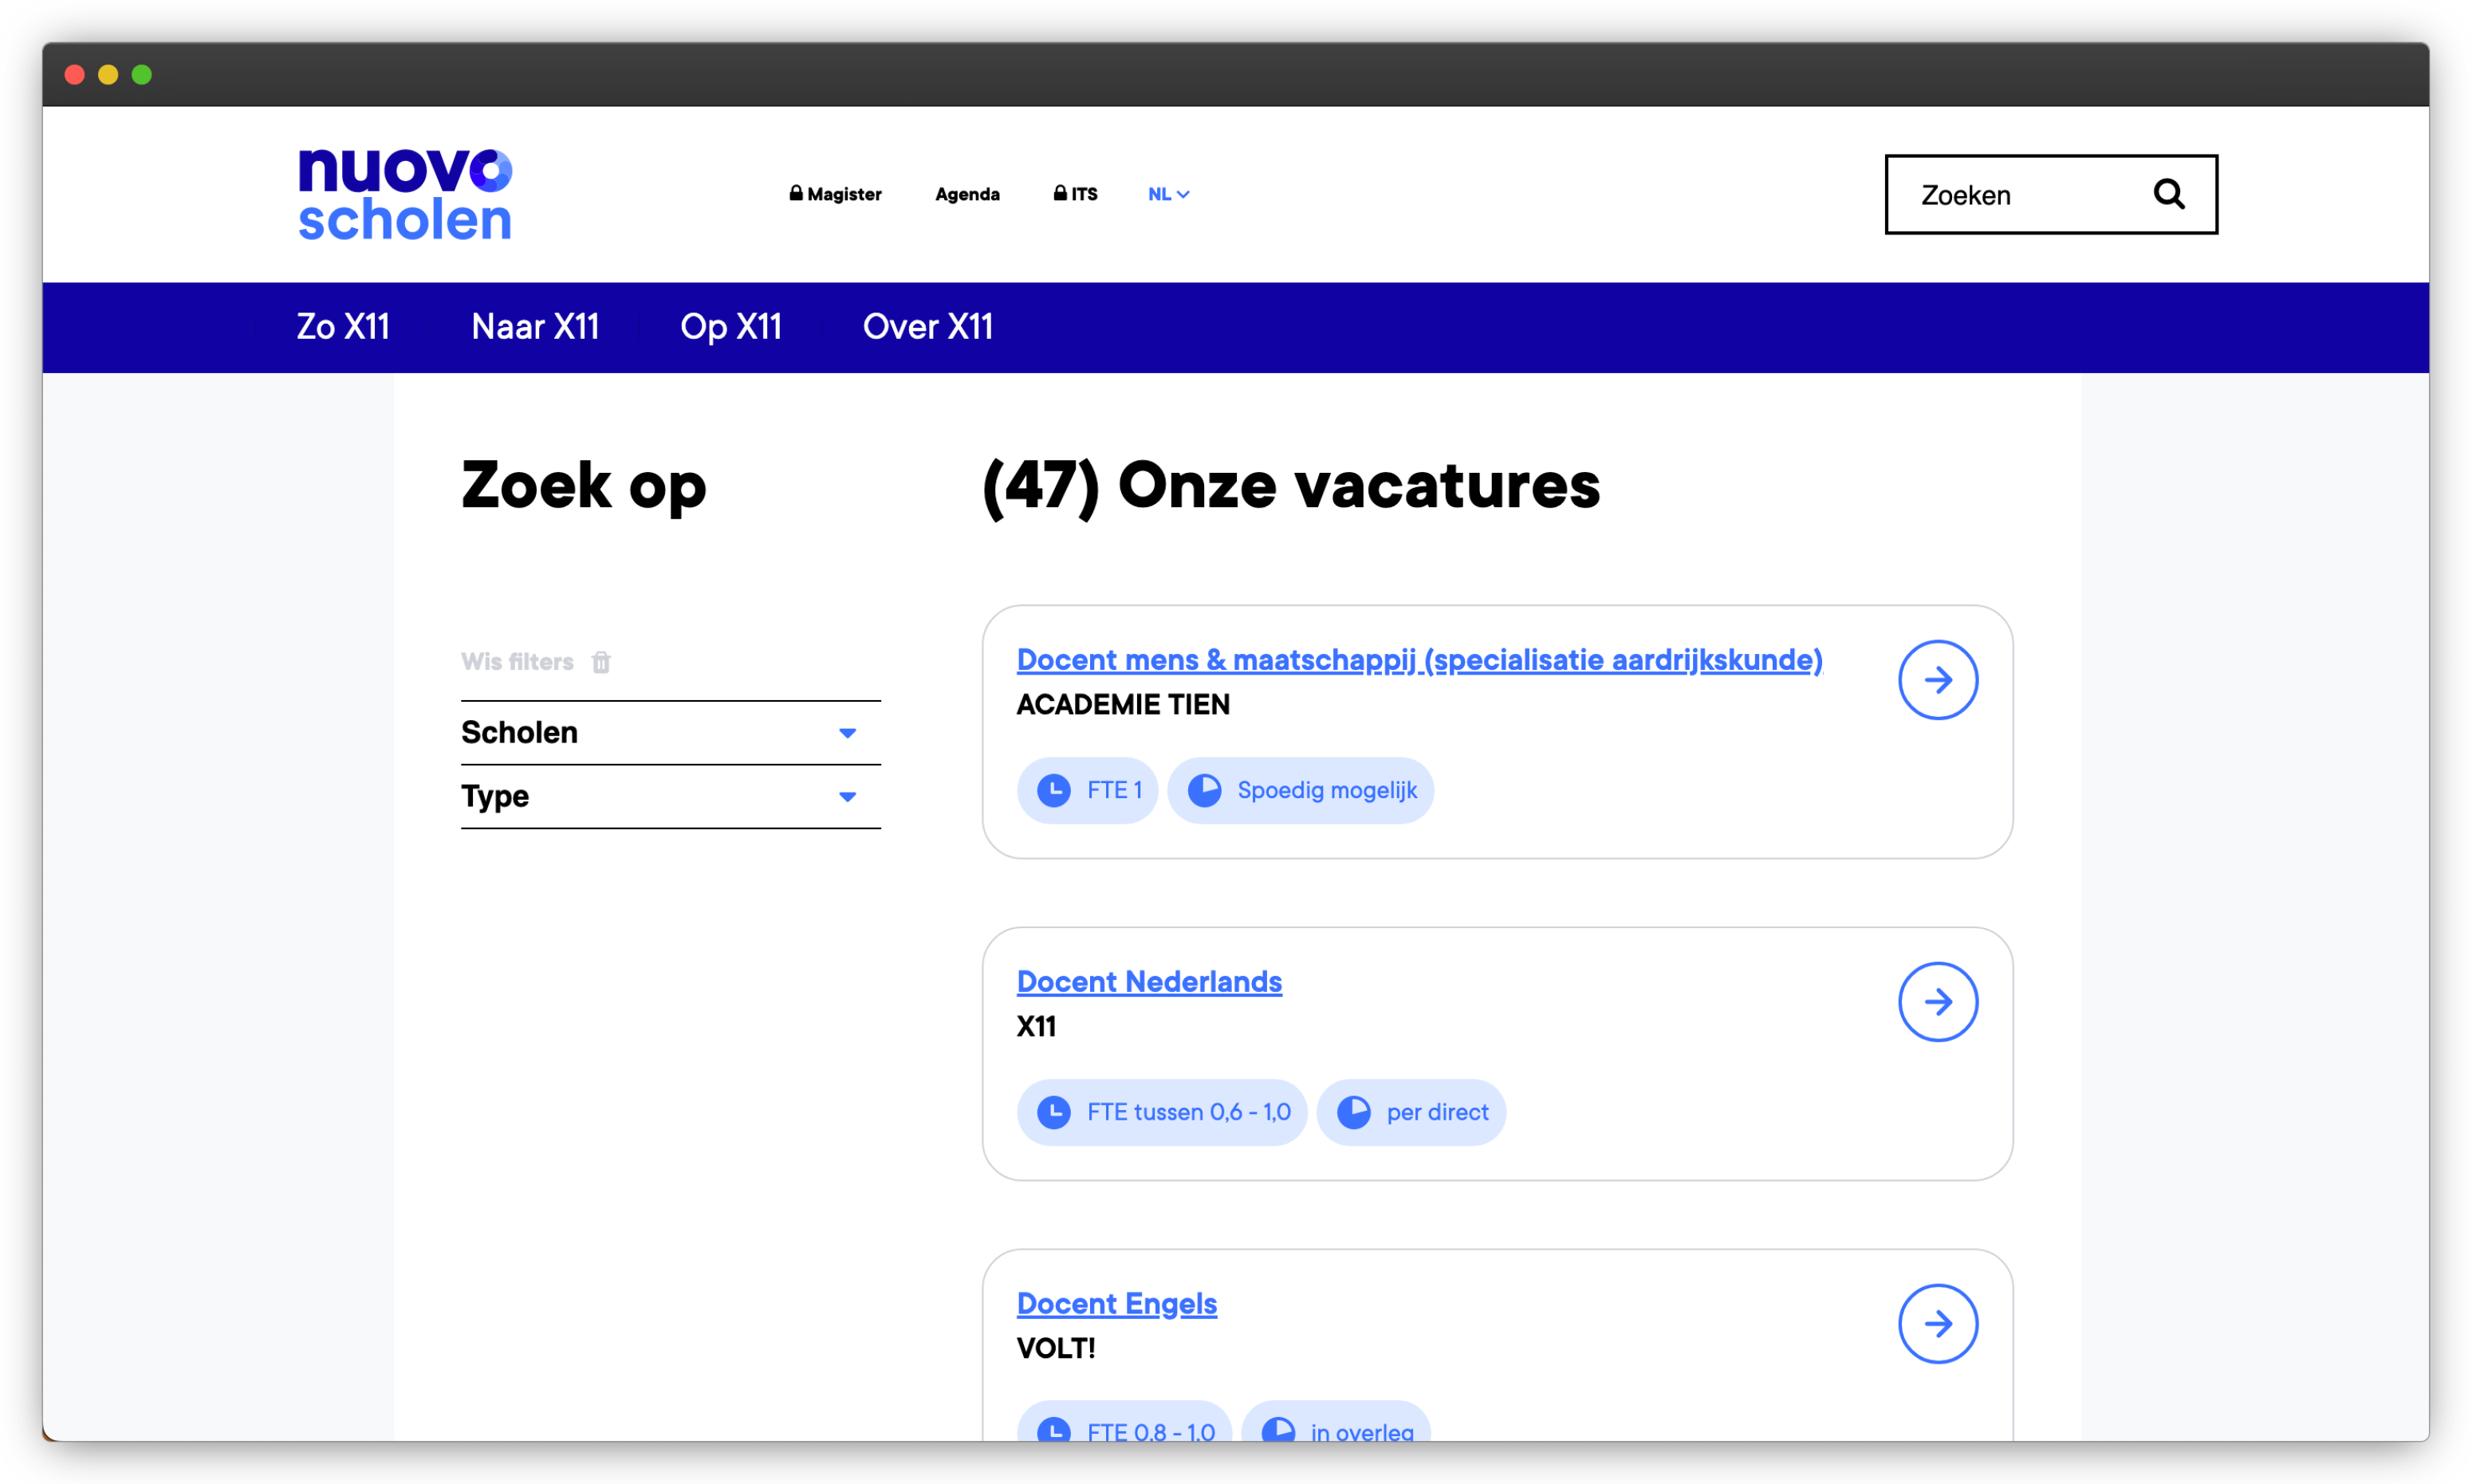Click the FTE 1 tag text
This screenshot has width=2472, height=1484.
(x=1114, y=790)
